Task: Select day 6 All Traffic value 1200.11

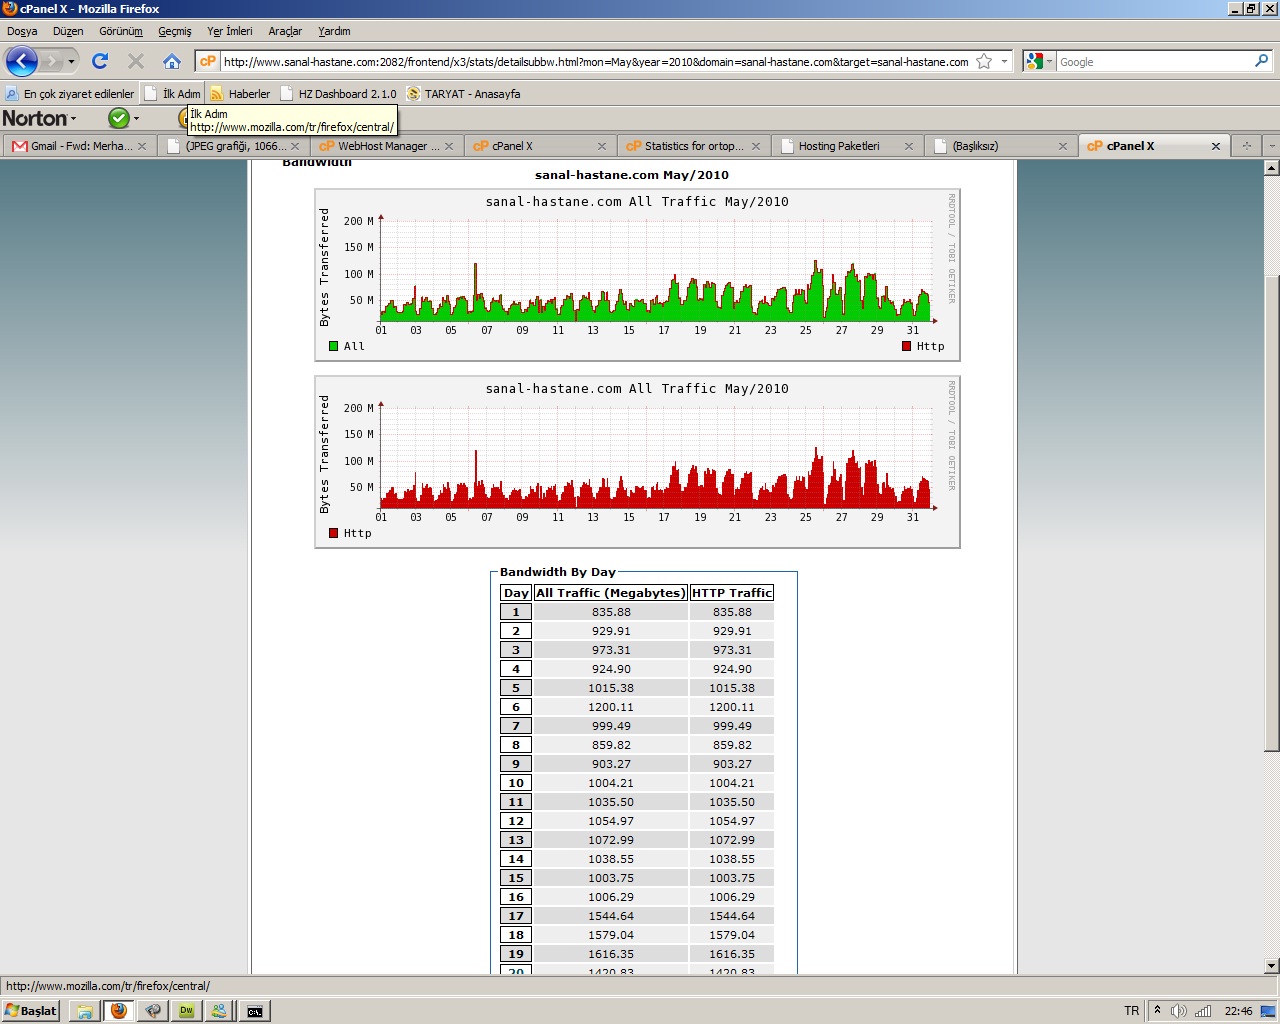Action: coord(611,707)
